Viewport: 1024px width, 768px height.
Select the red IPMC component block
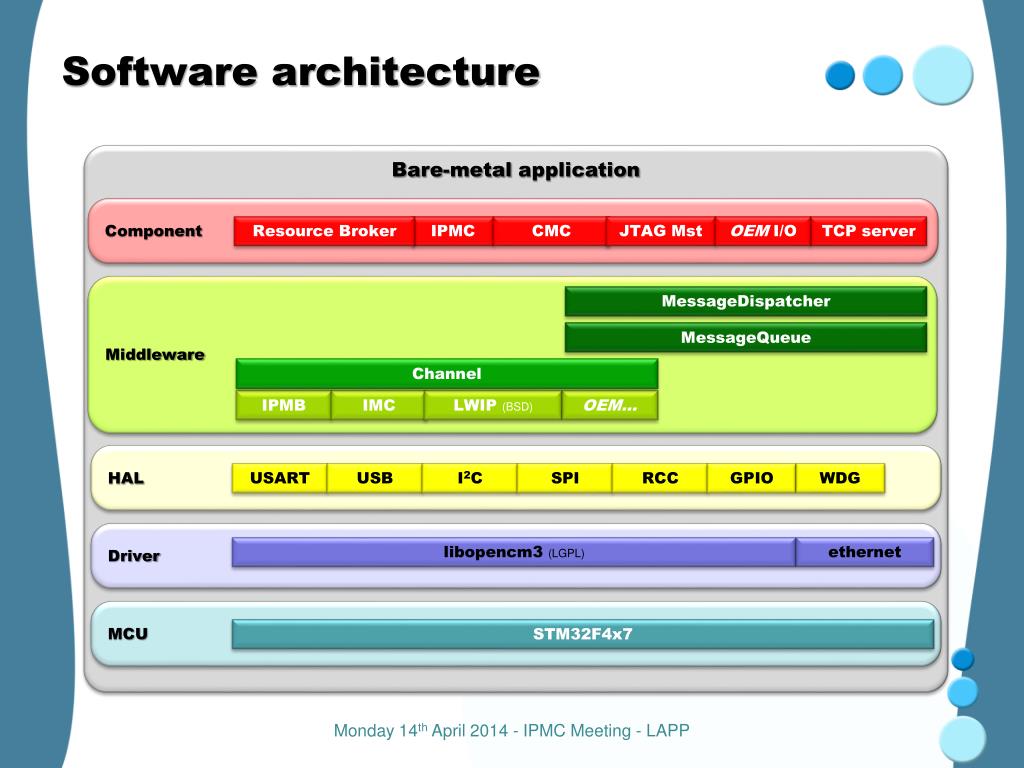[x=453, y=231]
